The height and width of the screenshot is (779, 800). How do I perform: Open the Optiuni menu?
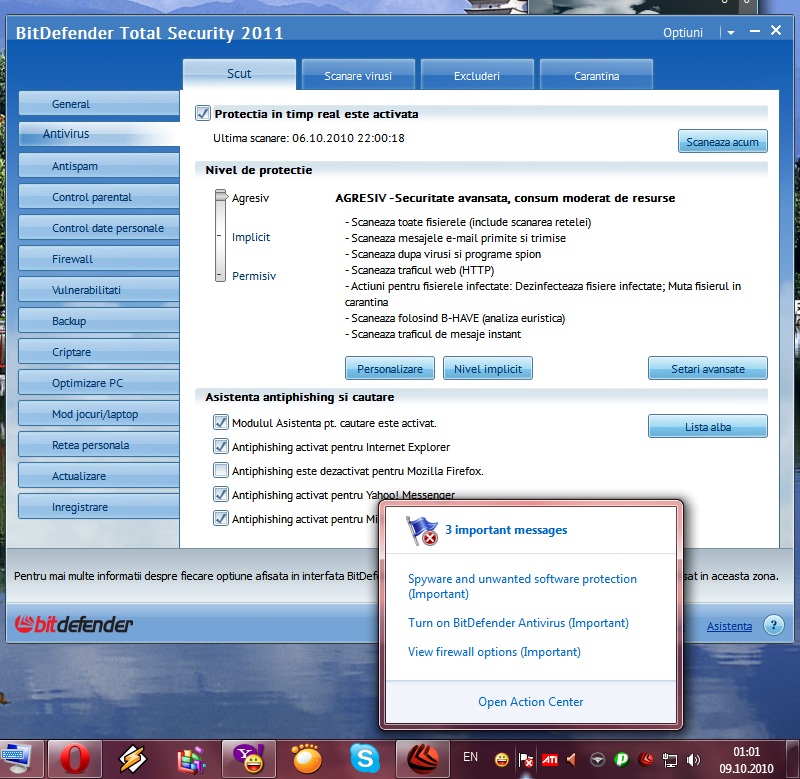[x=683, y=33]
